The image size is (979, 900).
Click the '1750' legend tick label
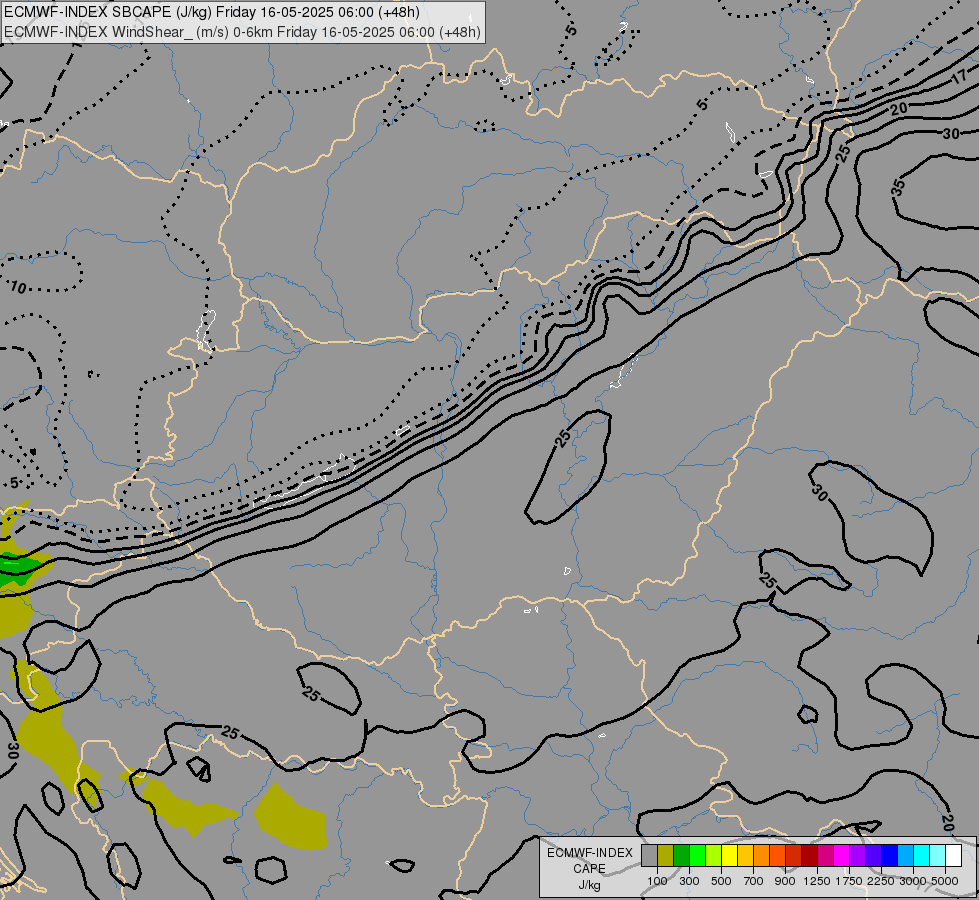click(x=849, y=881)
